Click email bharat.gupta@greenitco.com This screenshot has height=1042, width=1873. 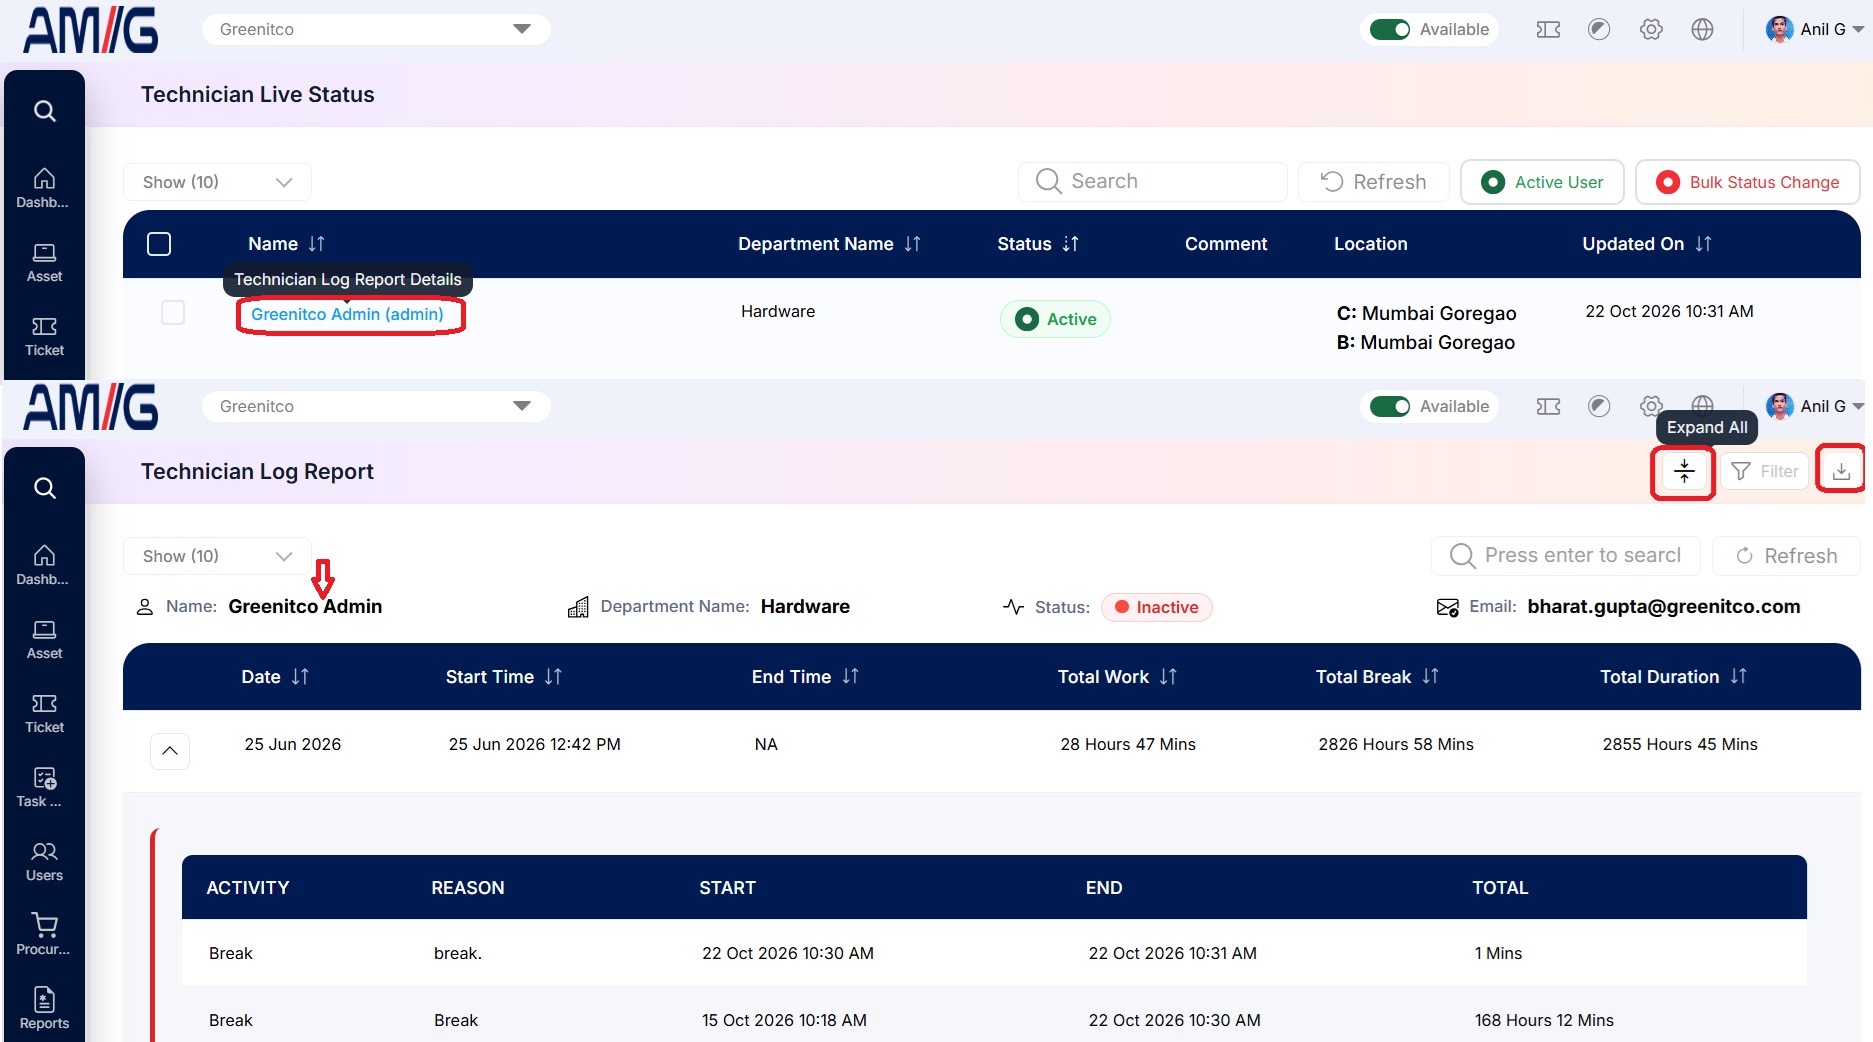(1664, 606)
